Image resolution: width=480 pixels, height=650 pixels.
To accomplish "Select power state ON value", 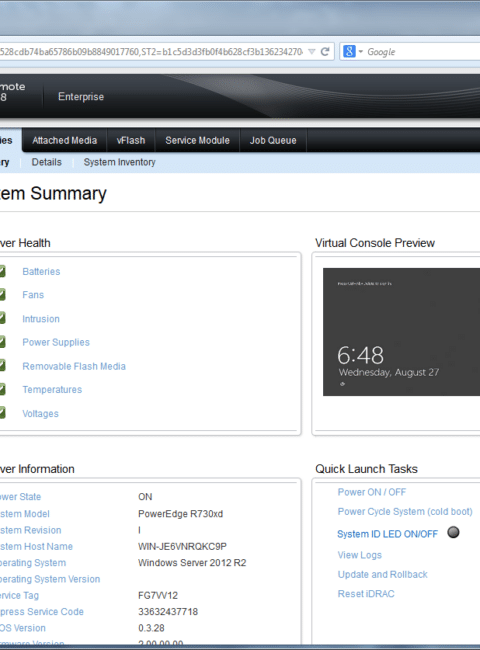I will pos(145,497).
